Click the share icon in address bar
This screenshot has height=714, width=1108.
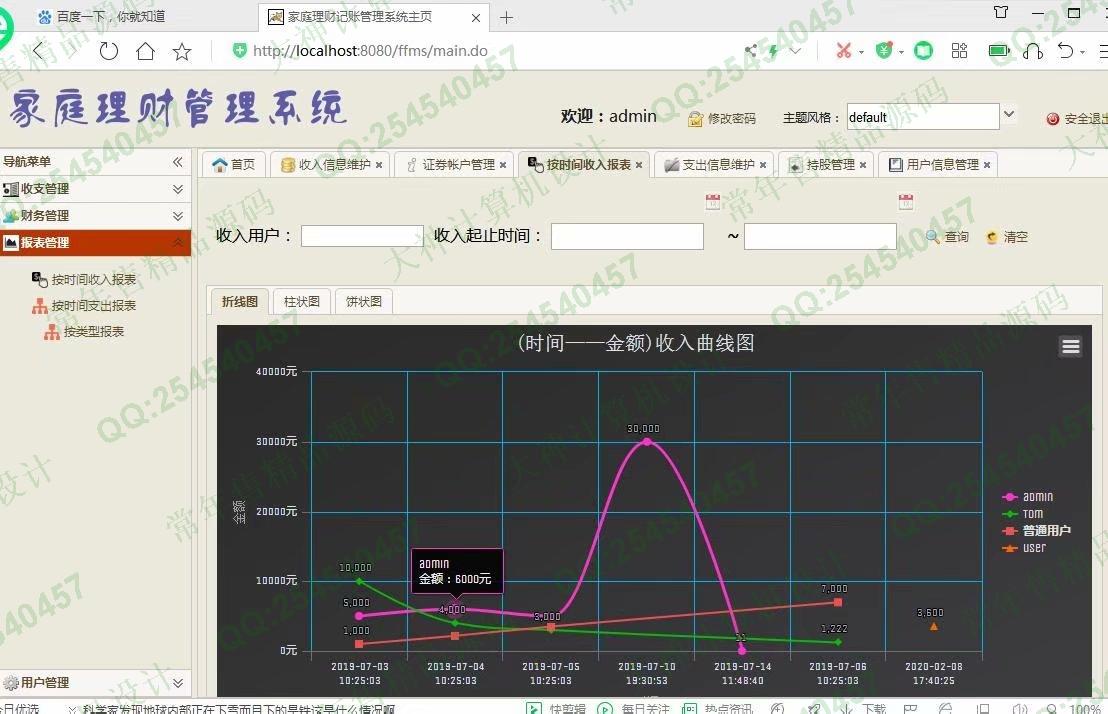click(x=750, y=50)
